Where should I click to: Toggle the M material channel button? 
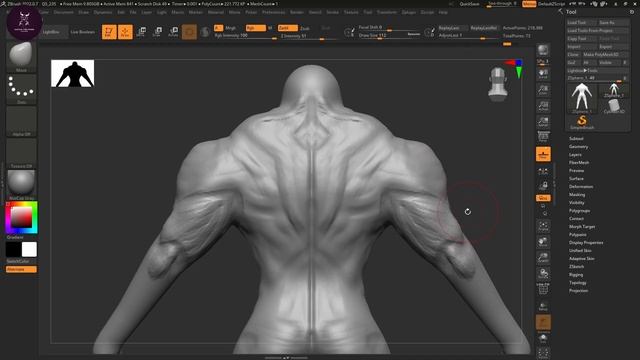270,28
